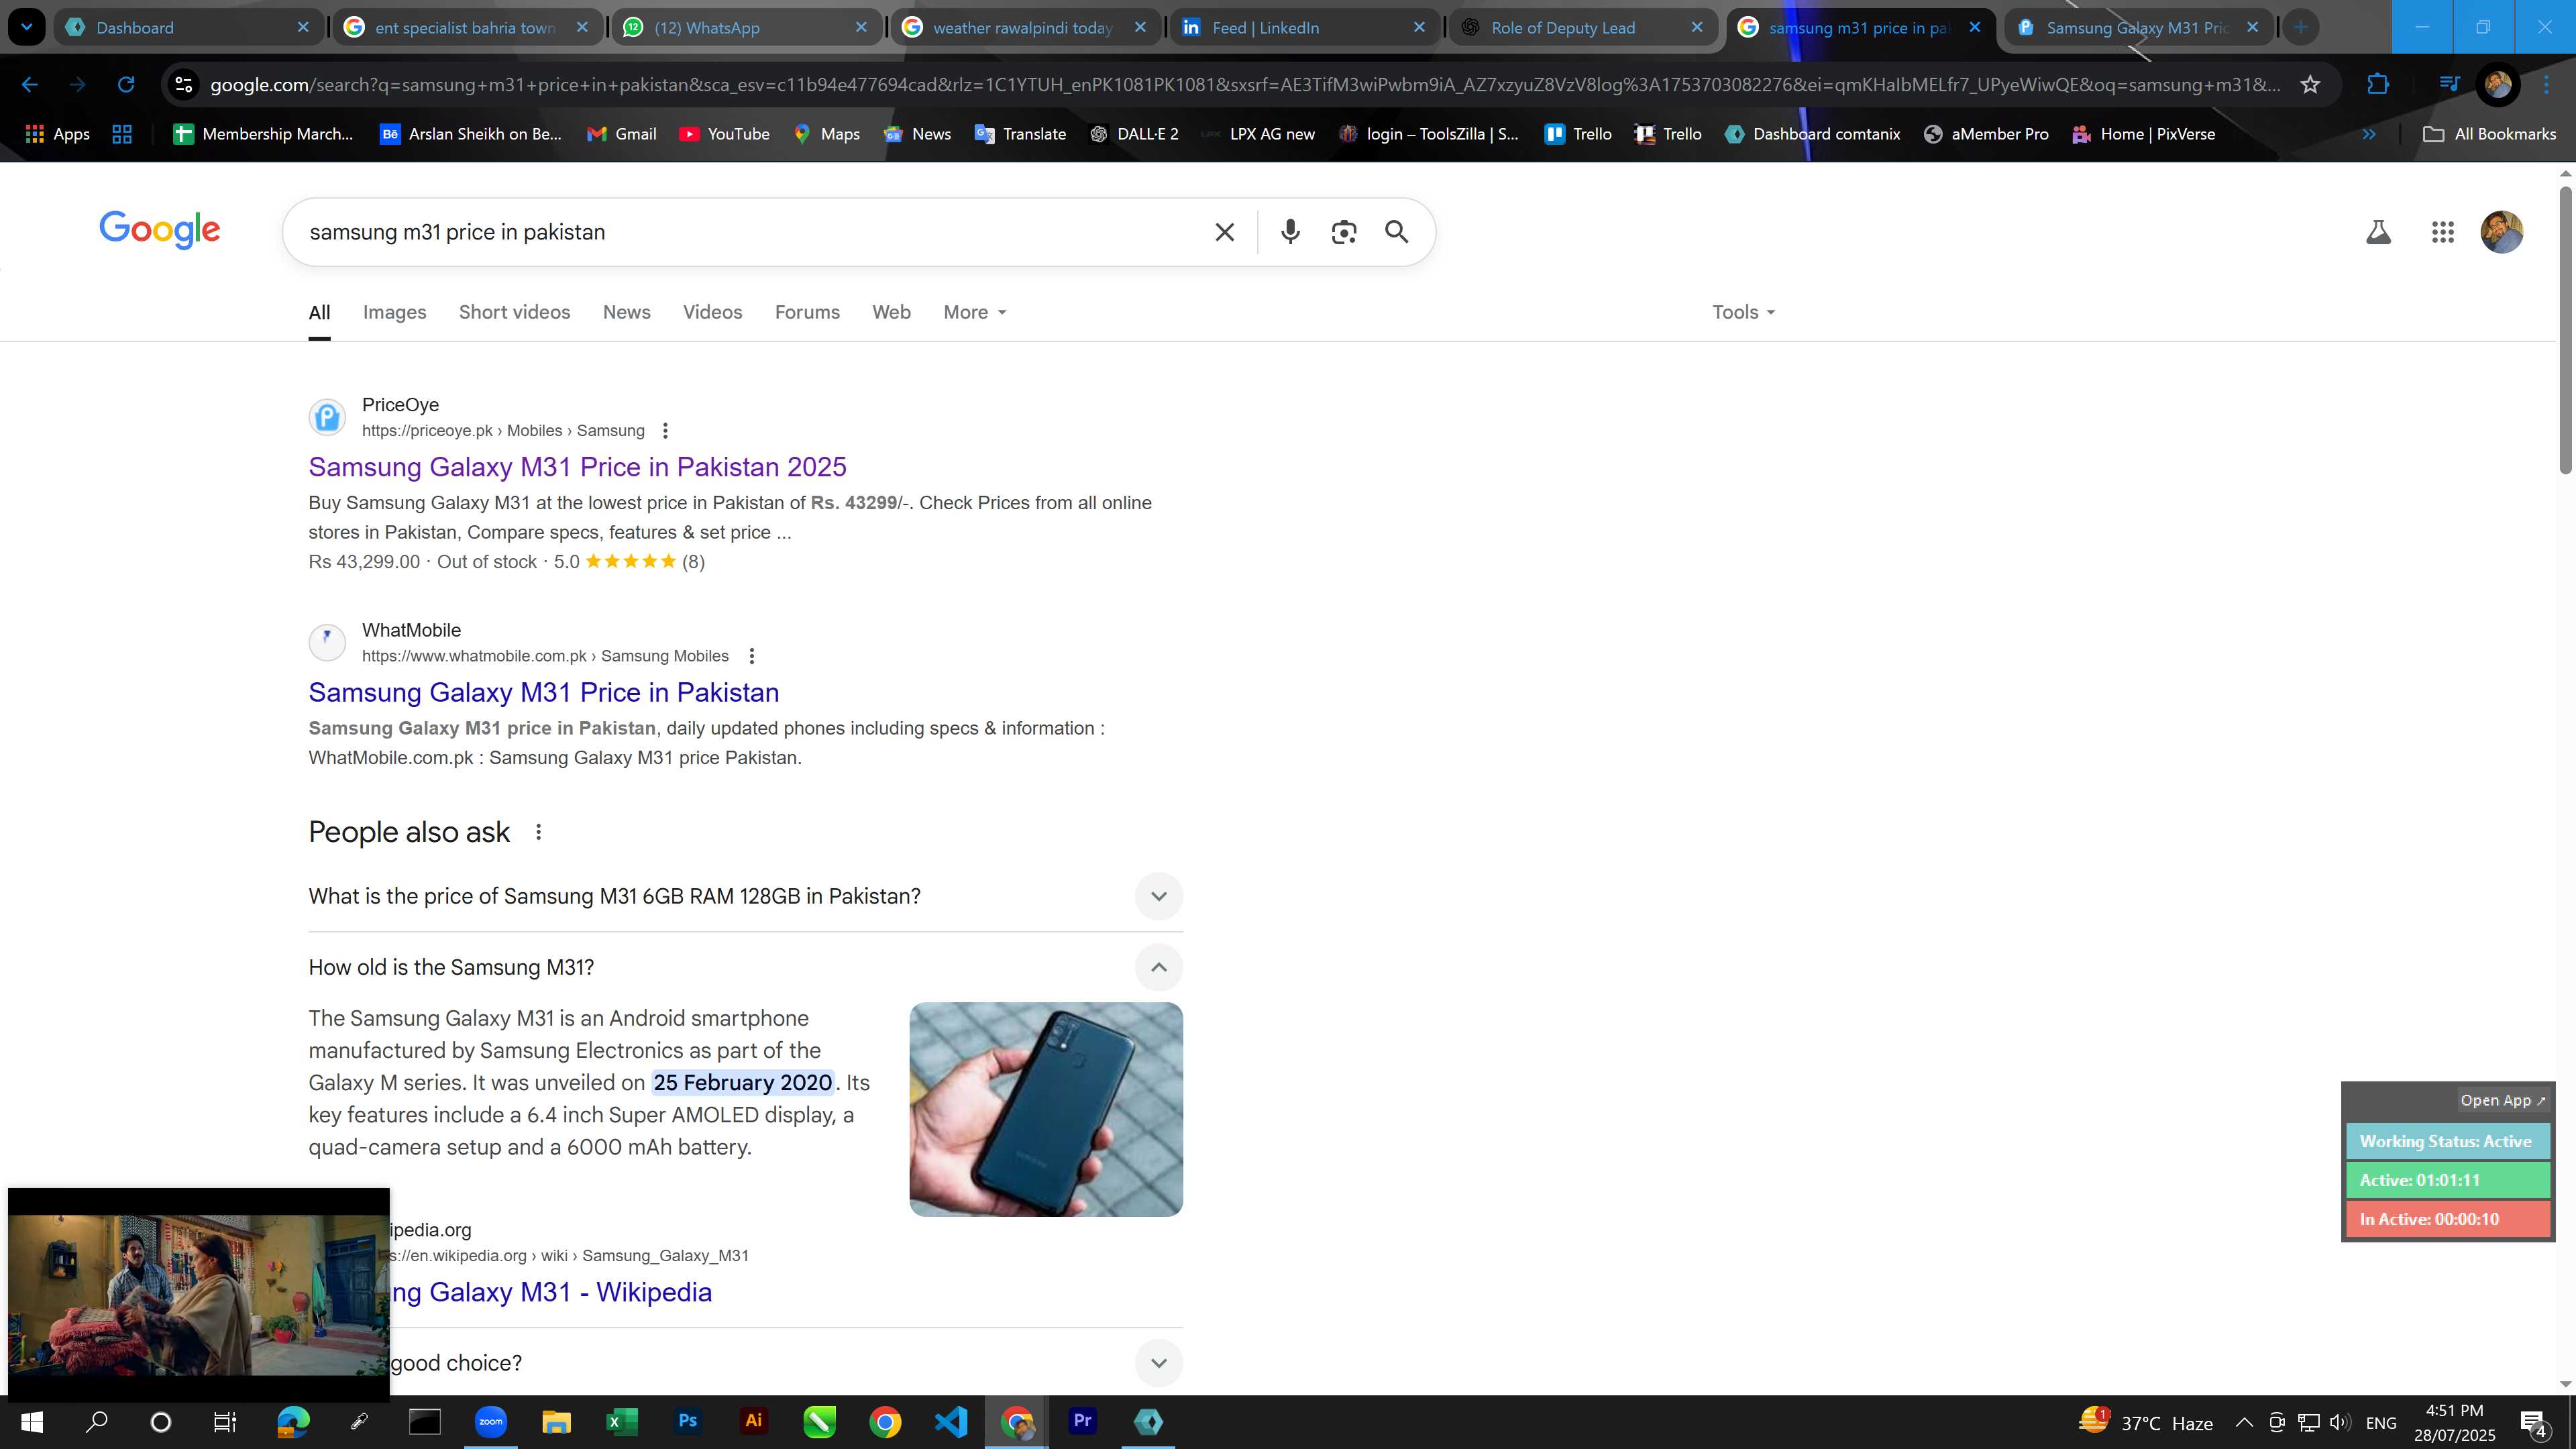
Task: Open Google Lens search by image
Action: point(1344,232)
